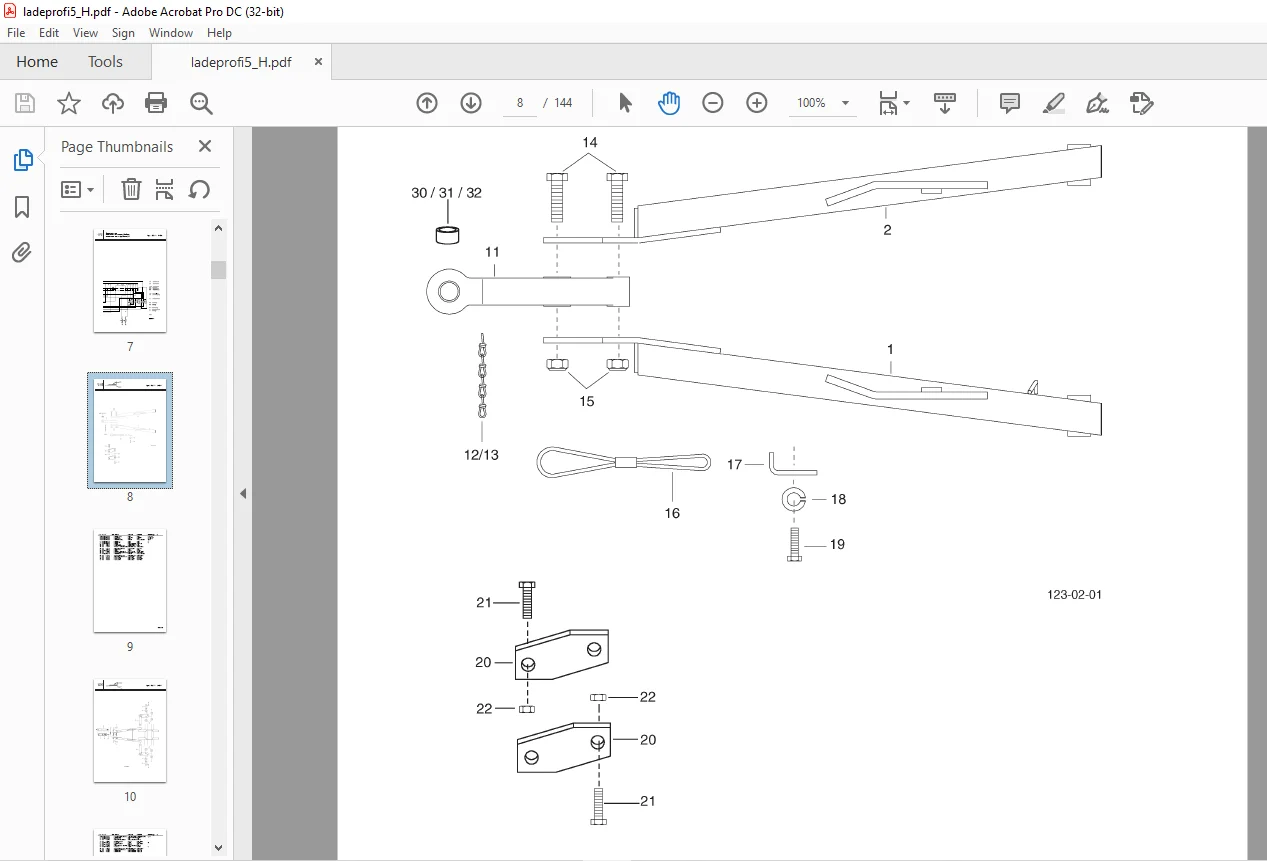Image resolution: width=1267 pixels, height=861 pixels.
Task: Click the thumbnail panel scrollbar handle
Action: pos(218,270)
